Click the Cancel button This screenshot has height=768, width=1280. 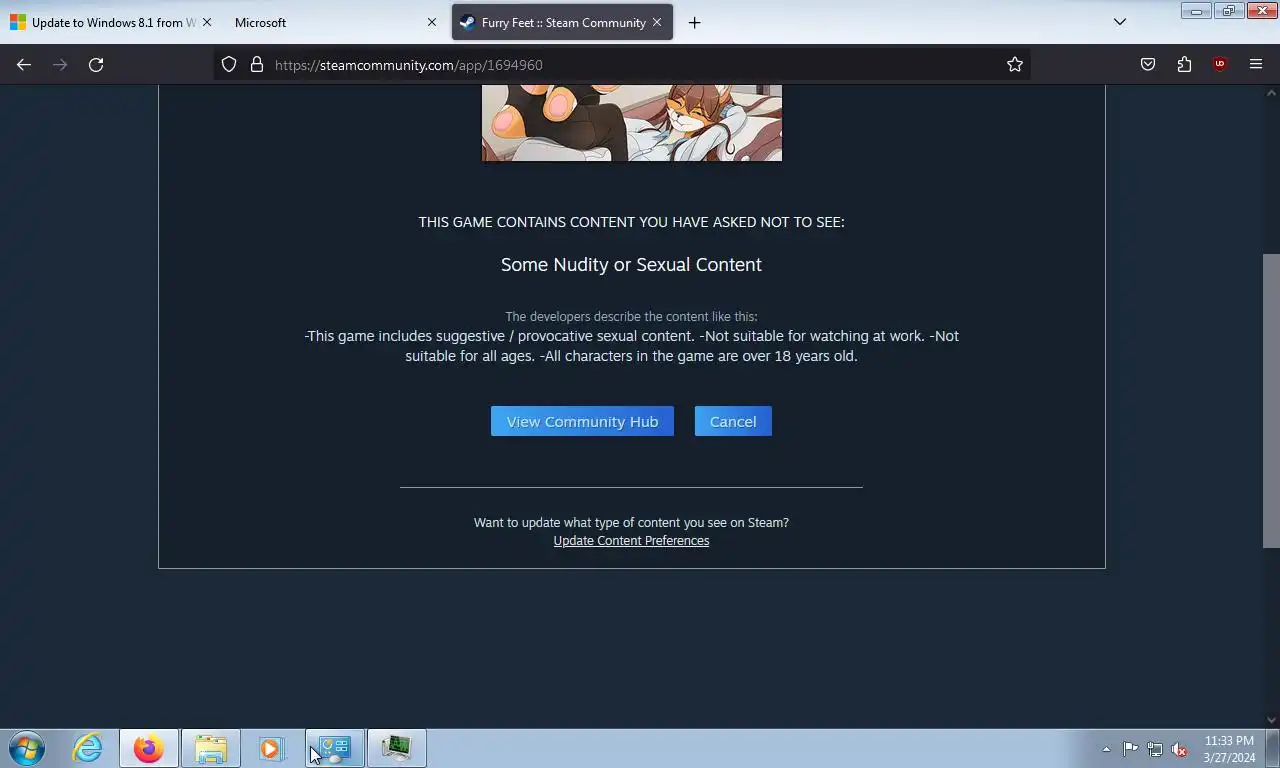pyautogui.click(x=733, y=421)
